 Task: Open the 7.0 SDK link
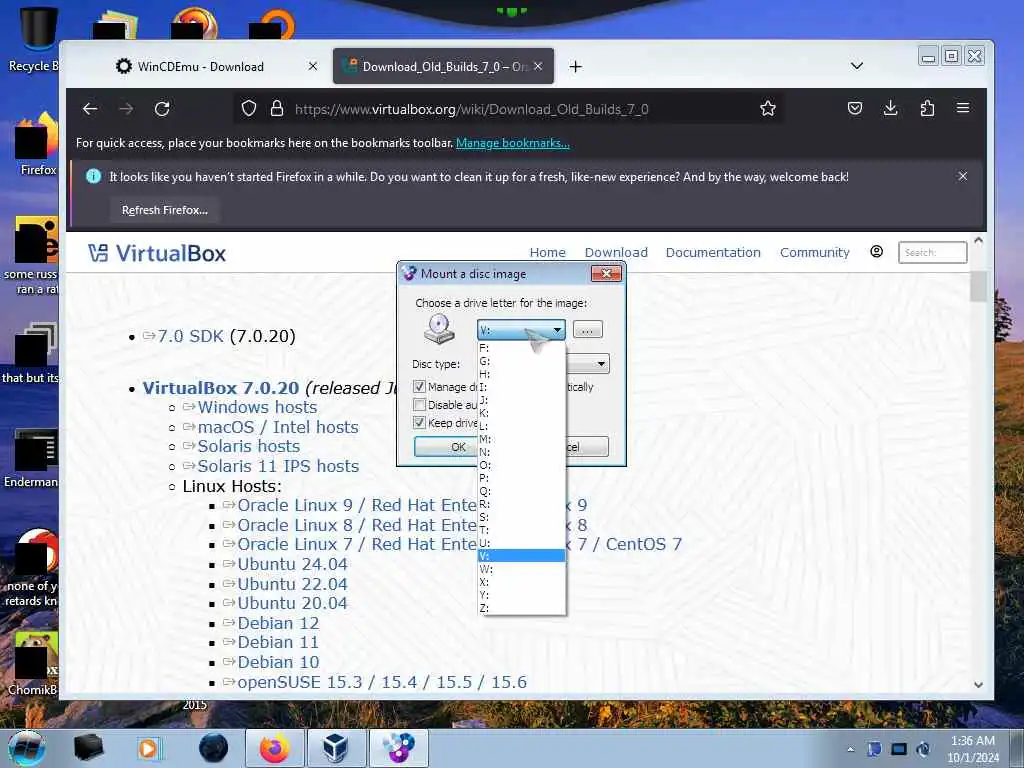pyautogui.click(x=191, y=336)
